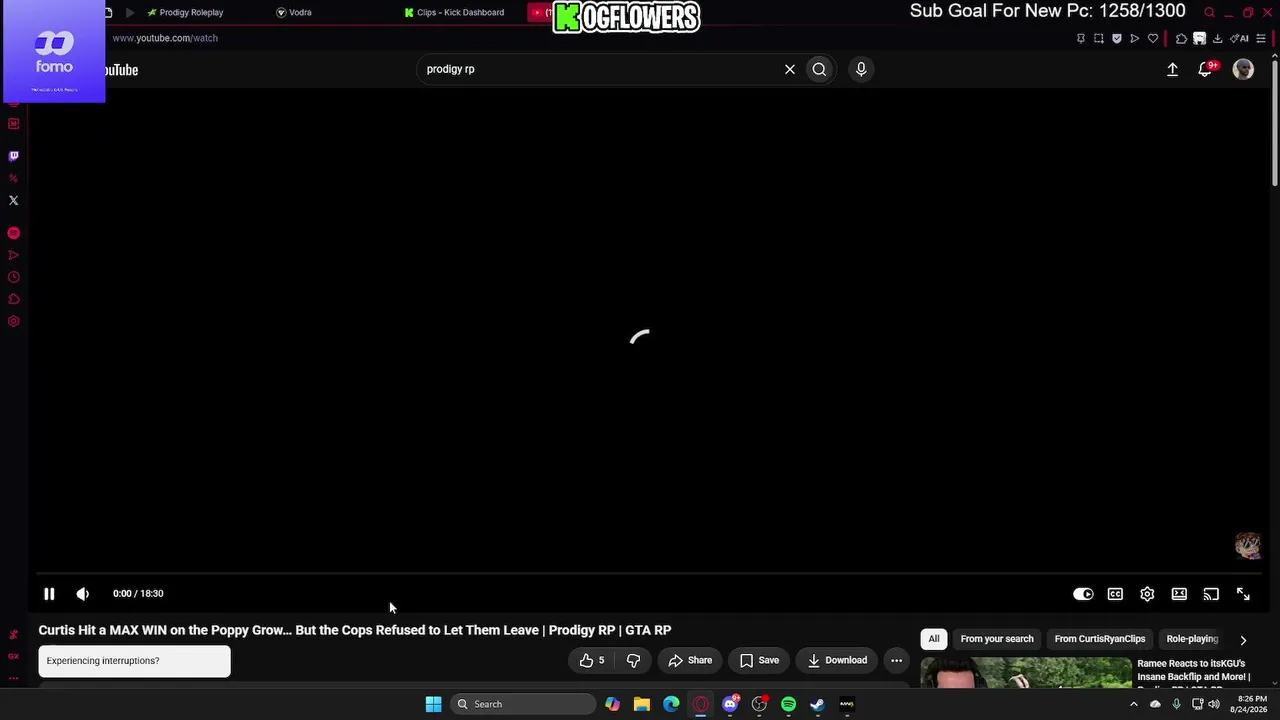Open YouTube notifications bell
1280x720 pixels.
coord(1205,69)
